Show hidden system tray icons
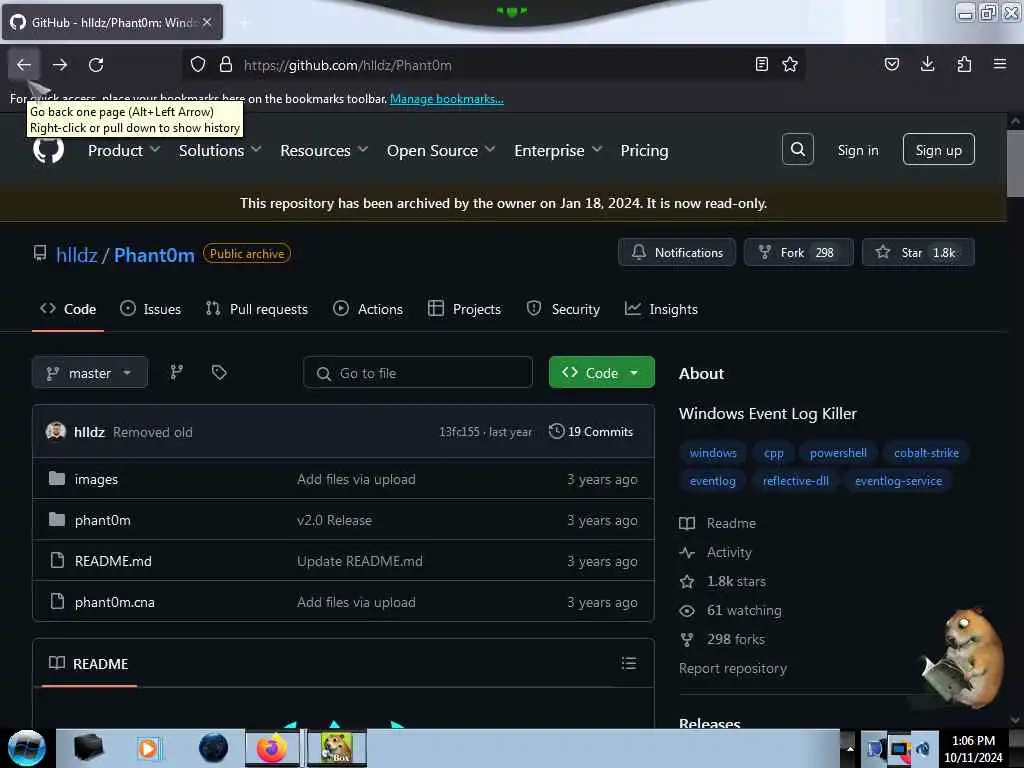 point(850,748)
